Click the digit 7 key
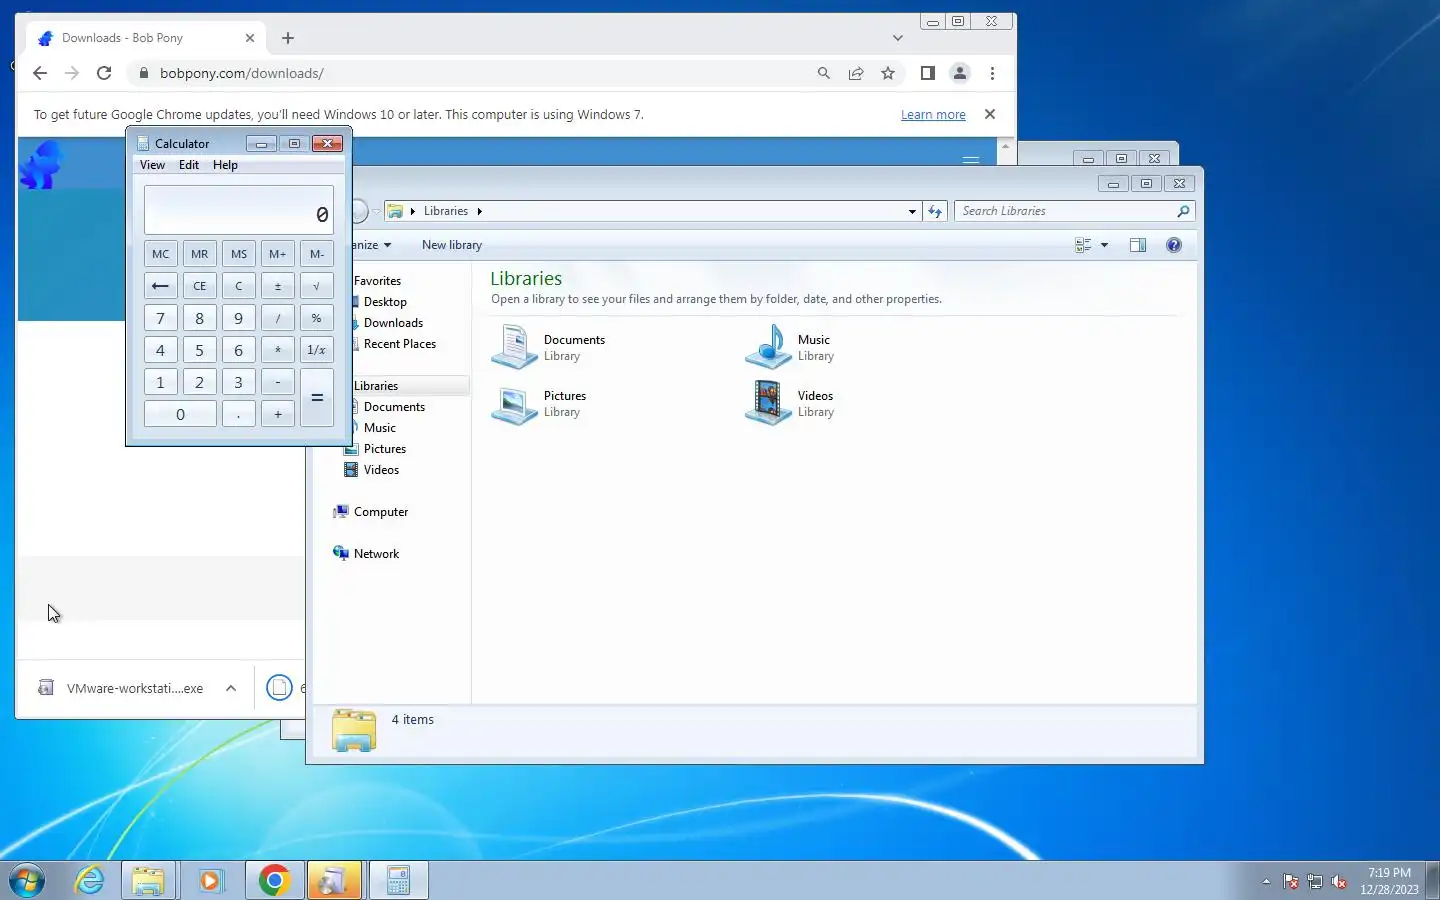The height and width of the screenshot is (900, 1440). tap(160, 318)
